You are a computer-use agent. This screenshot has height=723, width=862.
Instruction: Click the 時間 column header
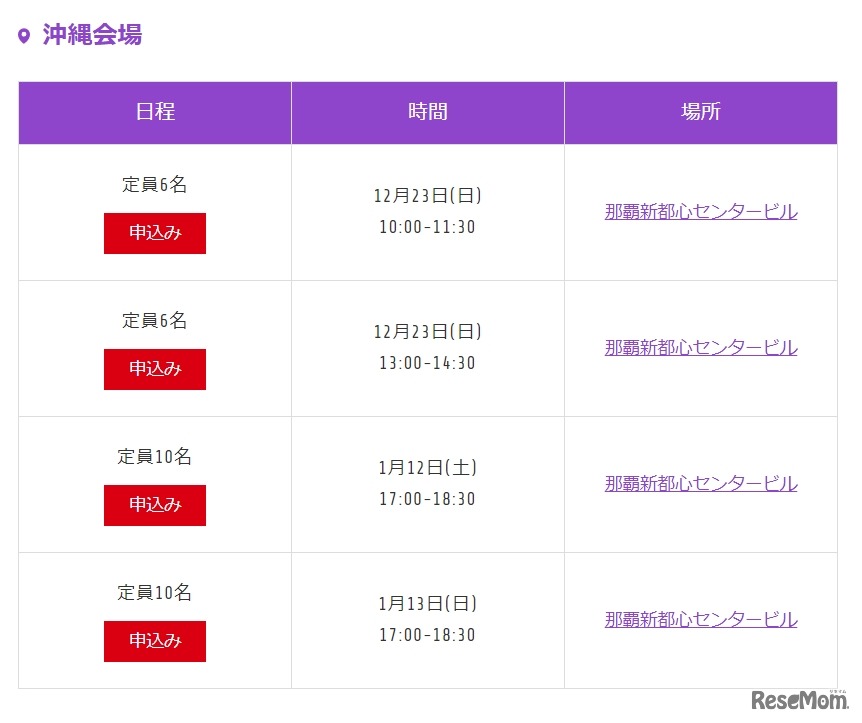pos(427,112)
